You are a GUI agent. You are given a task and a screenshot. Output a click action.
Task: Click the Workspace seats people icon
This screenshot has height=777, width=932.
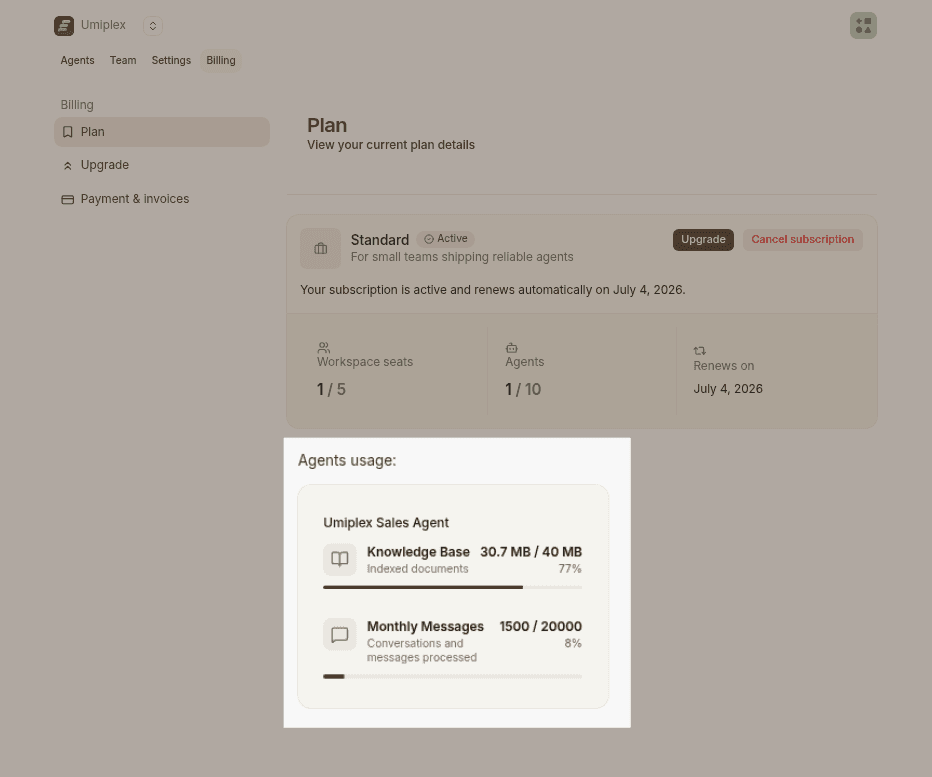(x=324, y=348)
